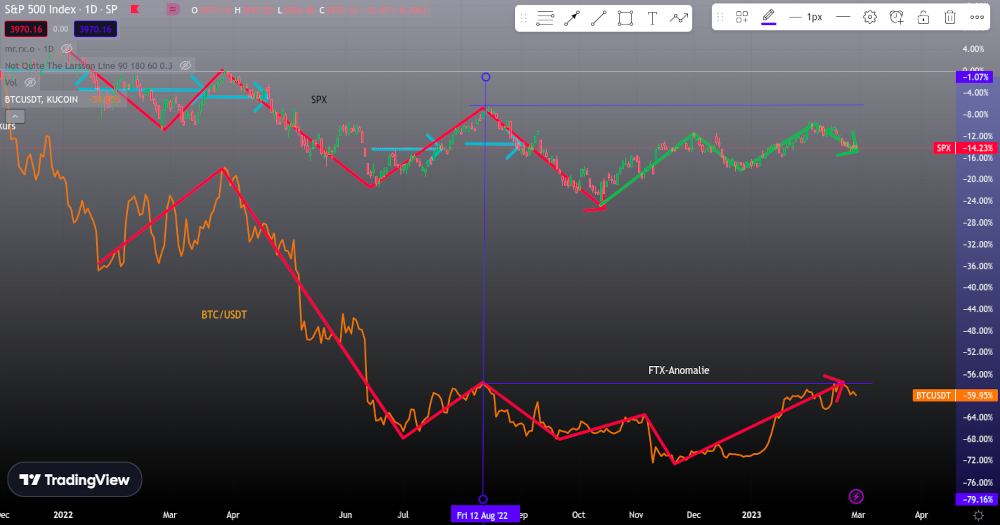Select the Text annotation tool
This screenshot has height=525, width=1000.
tap(652, 18)
